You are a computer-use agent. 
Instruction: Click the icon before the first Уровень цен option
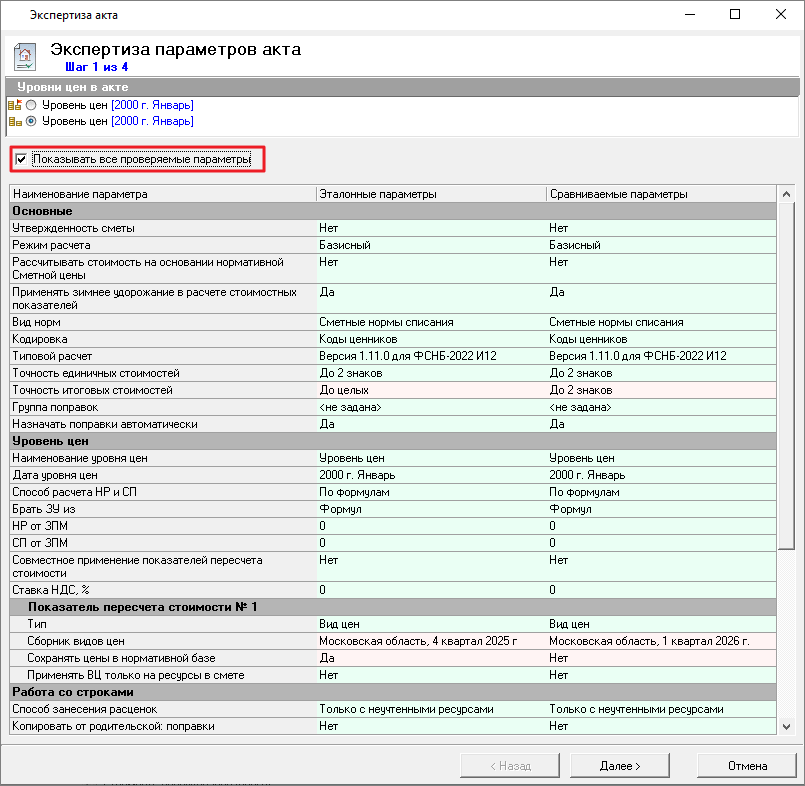pos(14,105)
